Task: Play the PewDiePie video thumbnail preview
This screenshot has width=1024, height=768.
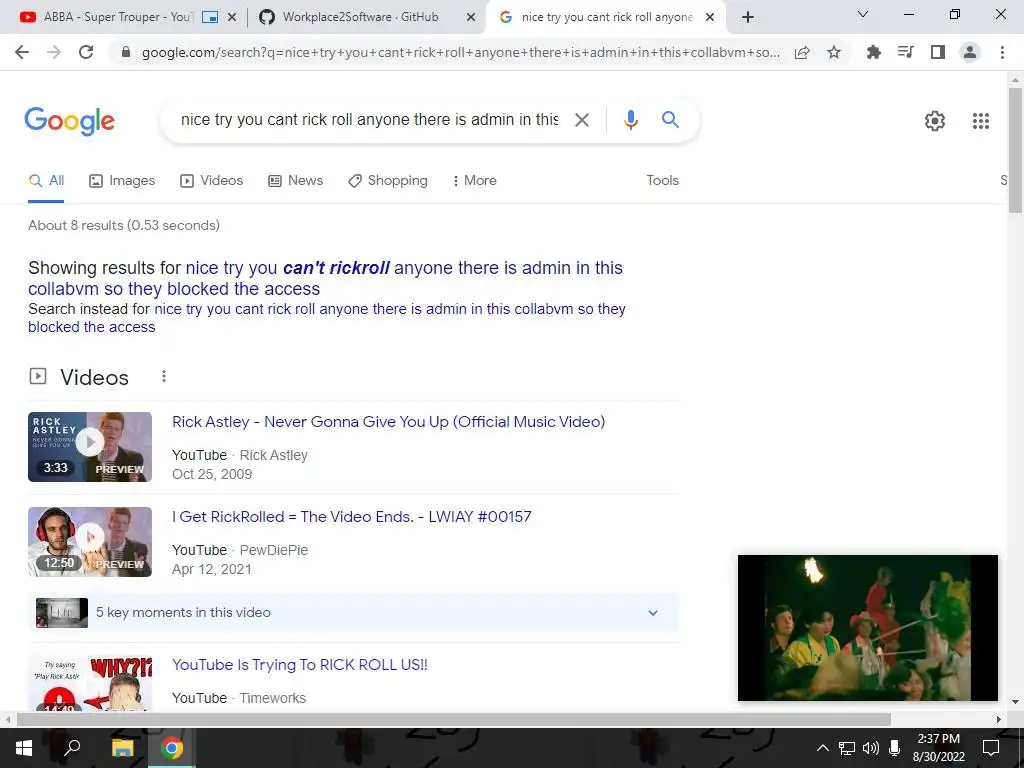Action: (90, 542)
